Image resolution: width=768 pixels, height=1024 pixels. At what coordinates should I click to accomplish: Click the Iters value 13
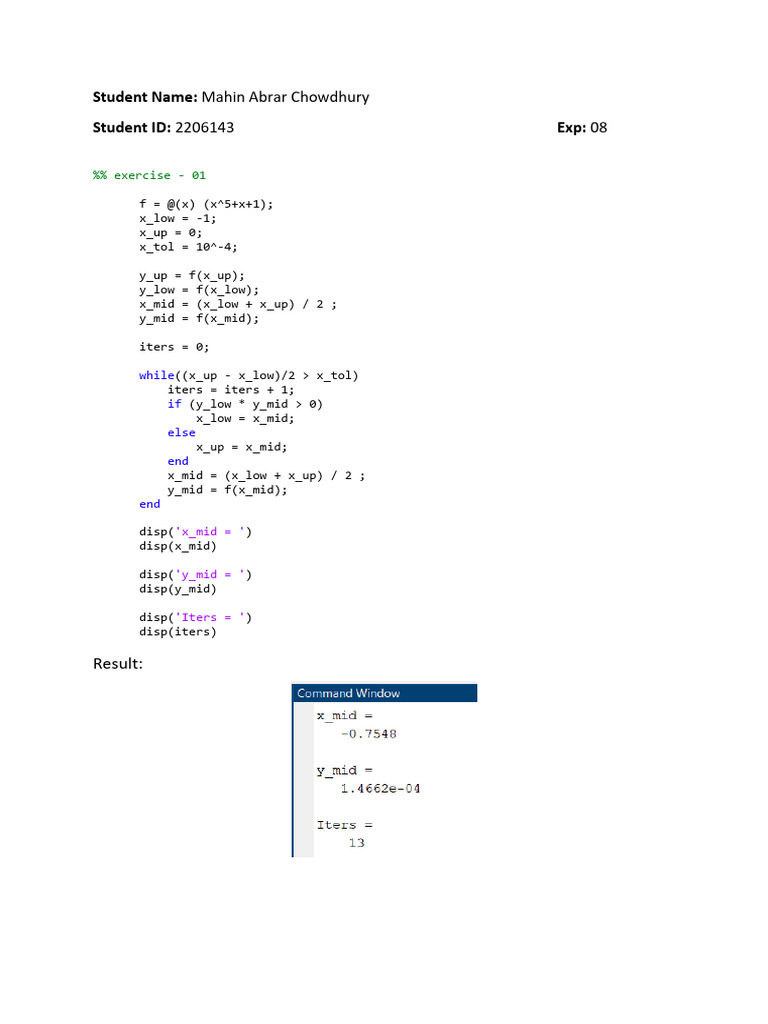[357, 843]
